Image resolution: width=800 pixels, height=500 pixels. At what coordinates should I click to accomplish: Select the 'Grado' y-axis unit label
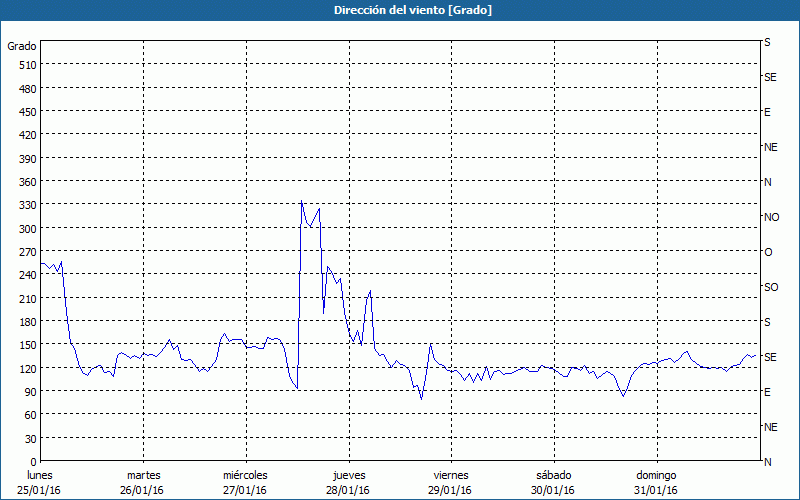22,46
